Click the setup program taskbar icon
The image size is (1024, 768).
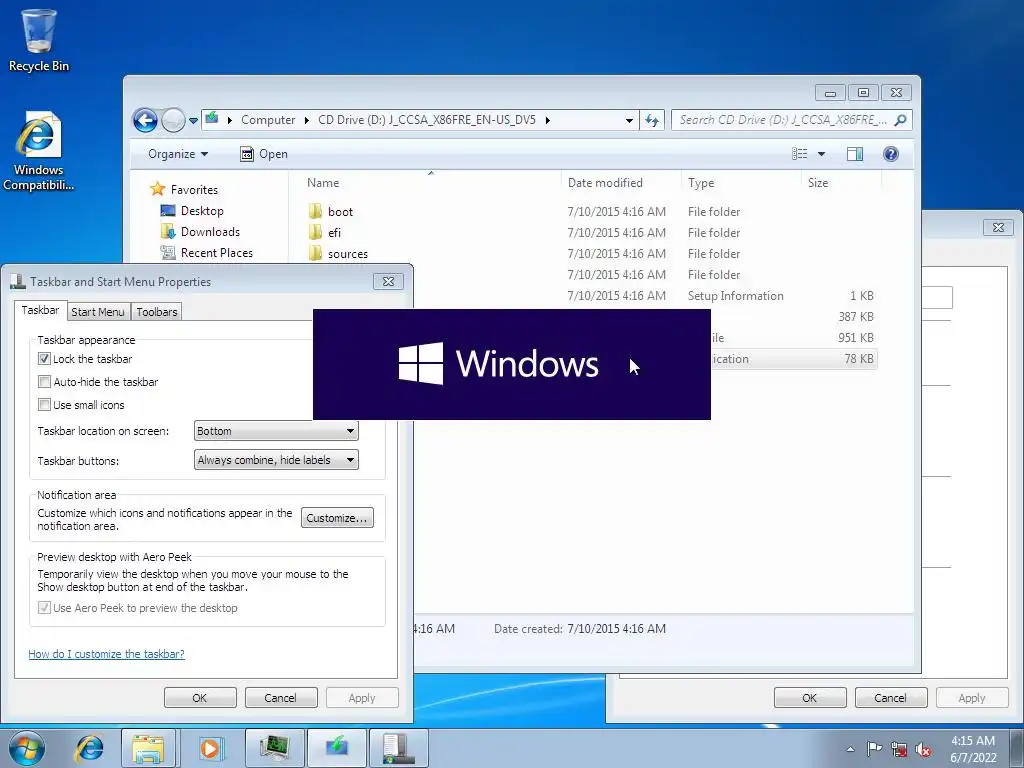coord(336,748)
